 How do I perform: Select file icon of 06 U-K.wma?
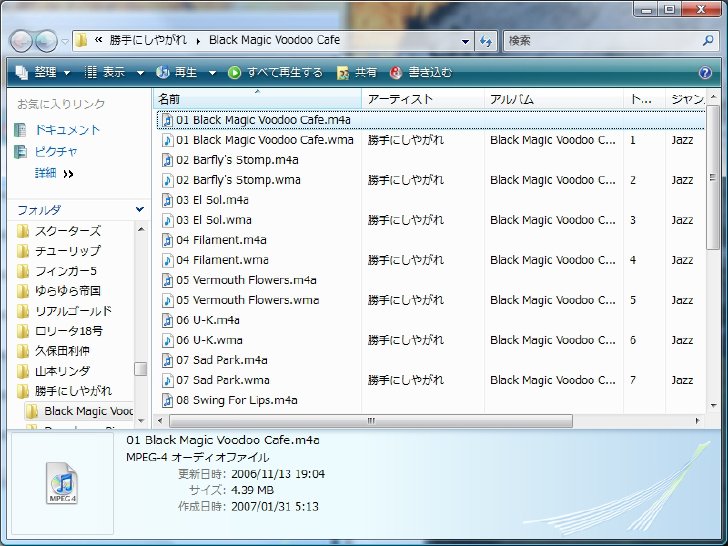pyautogui.click(x=167, y=340)
